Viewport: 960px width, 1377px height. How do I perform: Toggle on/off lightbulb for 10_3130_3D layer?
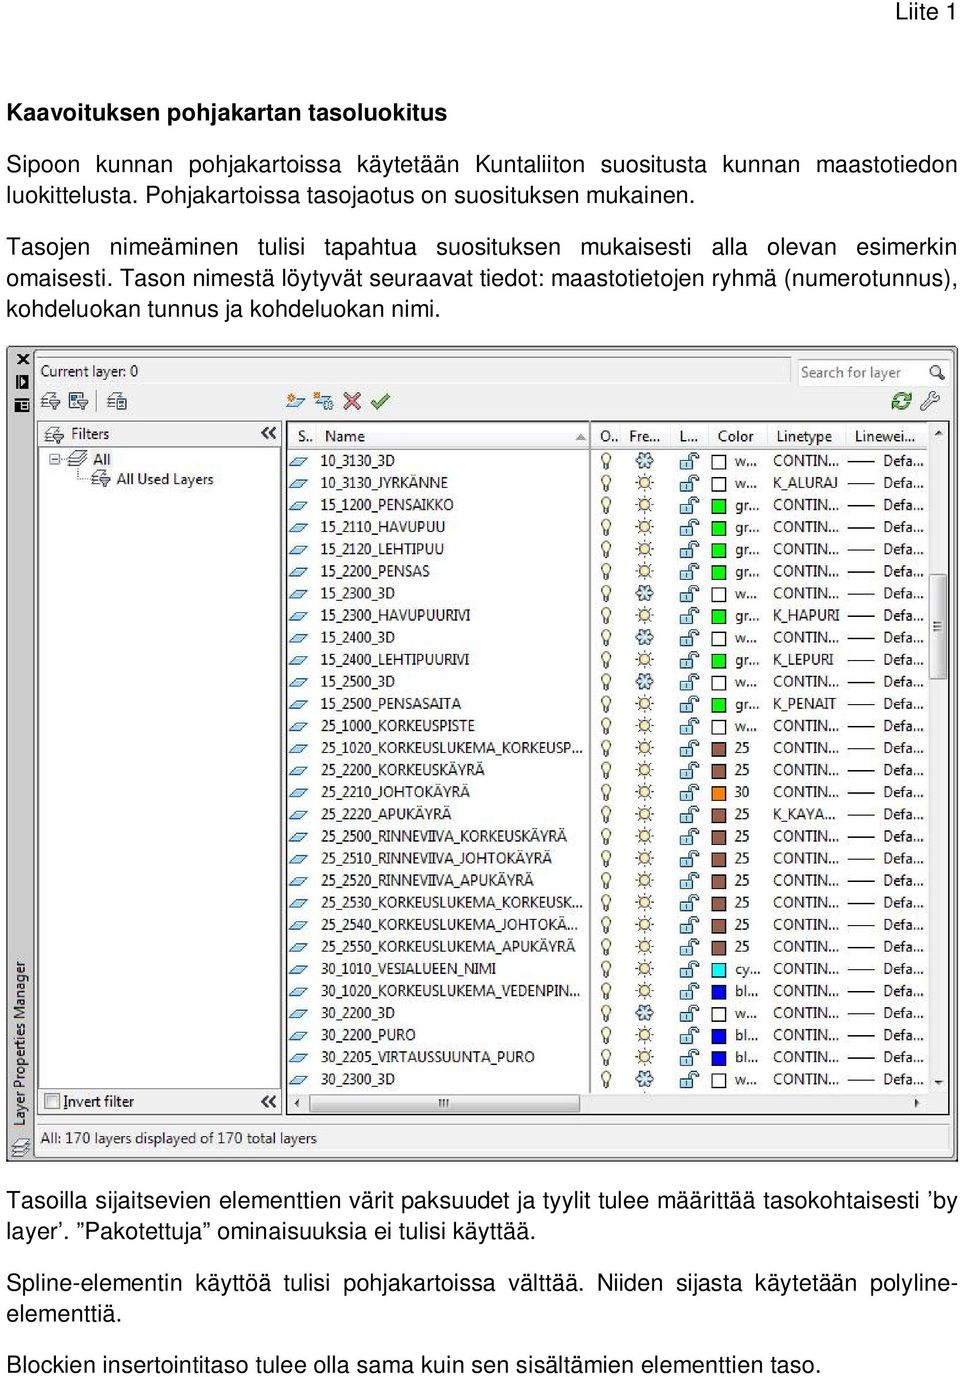(x=606, y=461)
